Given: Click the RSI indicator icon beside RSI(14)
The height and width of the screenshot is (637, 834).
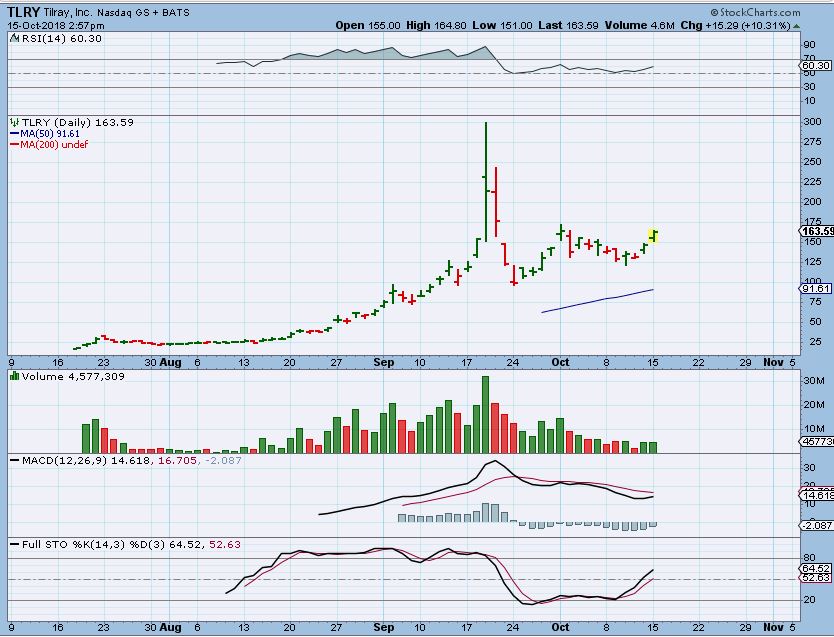Looking at the screenshot, I should tap(15, 38).
